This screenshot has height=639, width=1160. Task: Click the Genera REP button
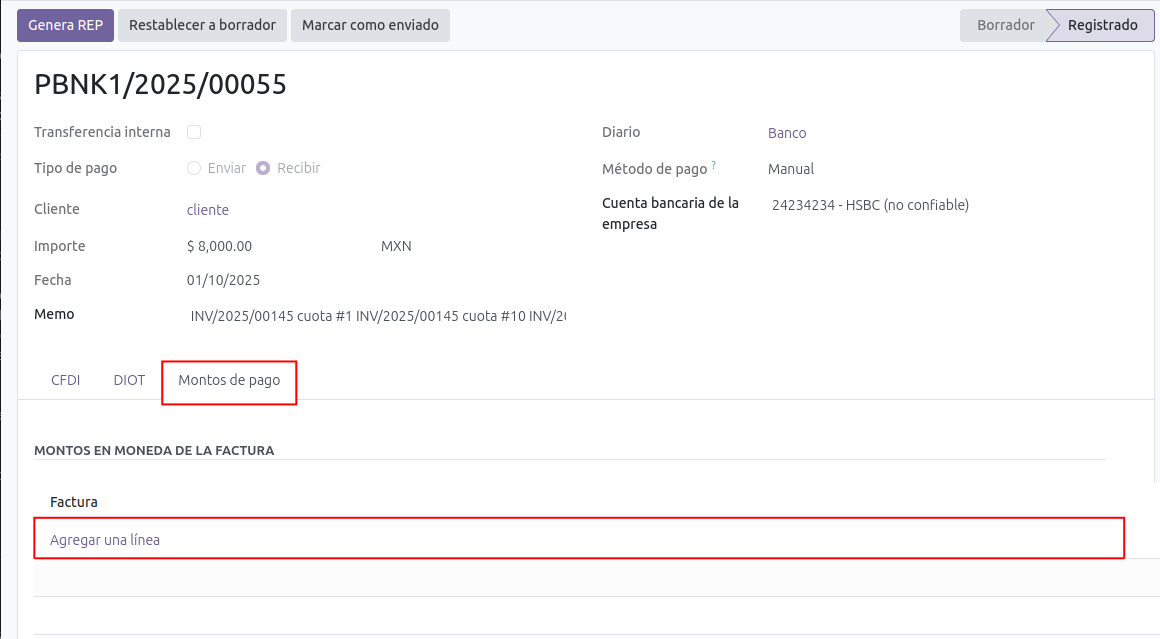coord(65,25)
